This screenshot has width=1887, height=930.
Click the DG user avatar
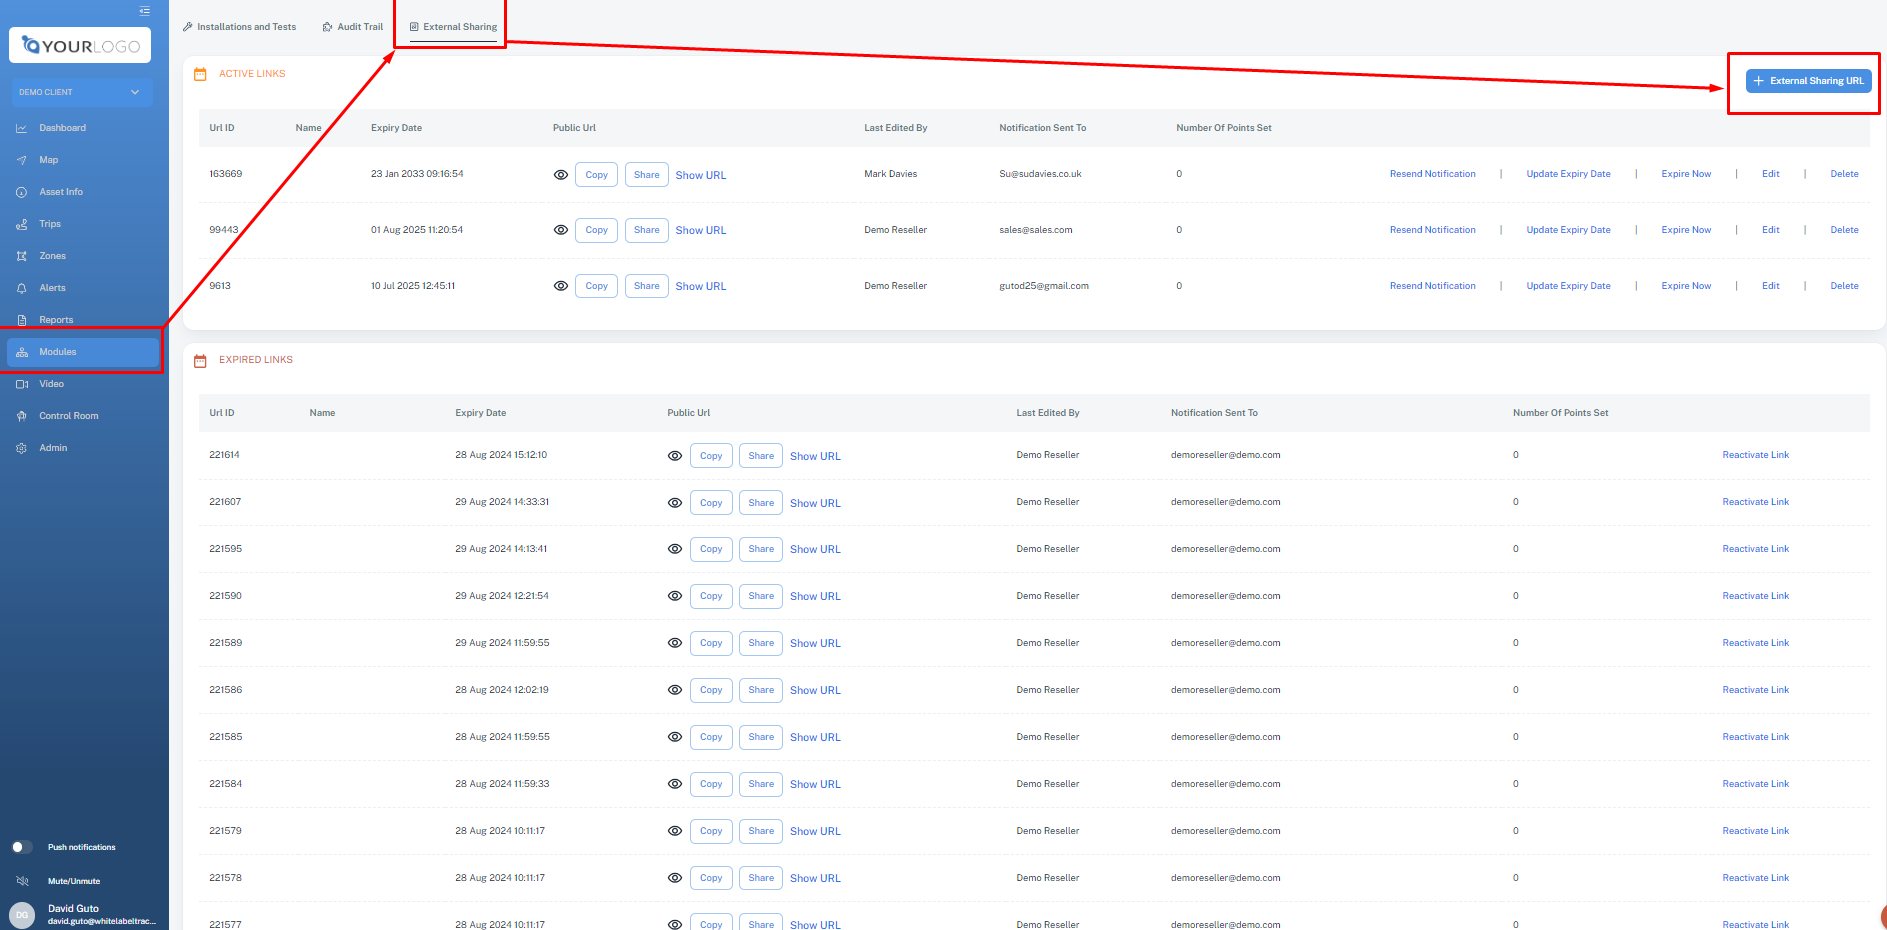pos(22,915)
